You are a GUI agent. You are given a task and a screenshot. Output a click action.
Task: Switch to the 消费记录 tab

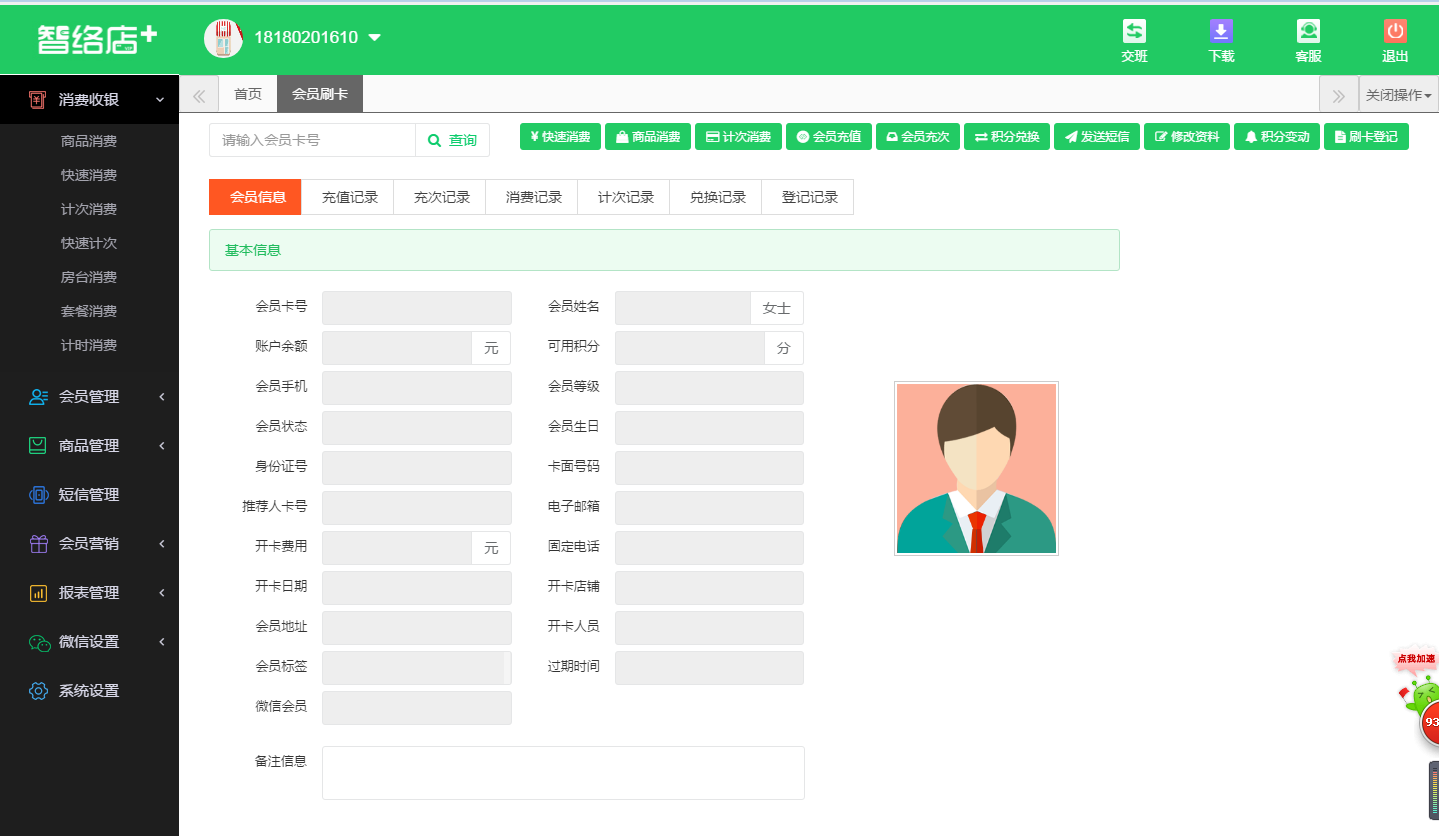531,197
